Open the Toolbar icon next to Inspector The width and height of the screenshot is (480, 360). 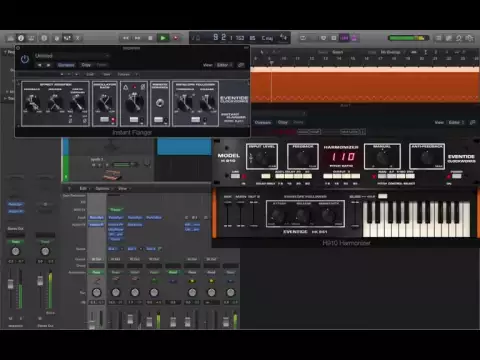click(x=32, y=38)
